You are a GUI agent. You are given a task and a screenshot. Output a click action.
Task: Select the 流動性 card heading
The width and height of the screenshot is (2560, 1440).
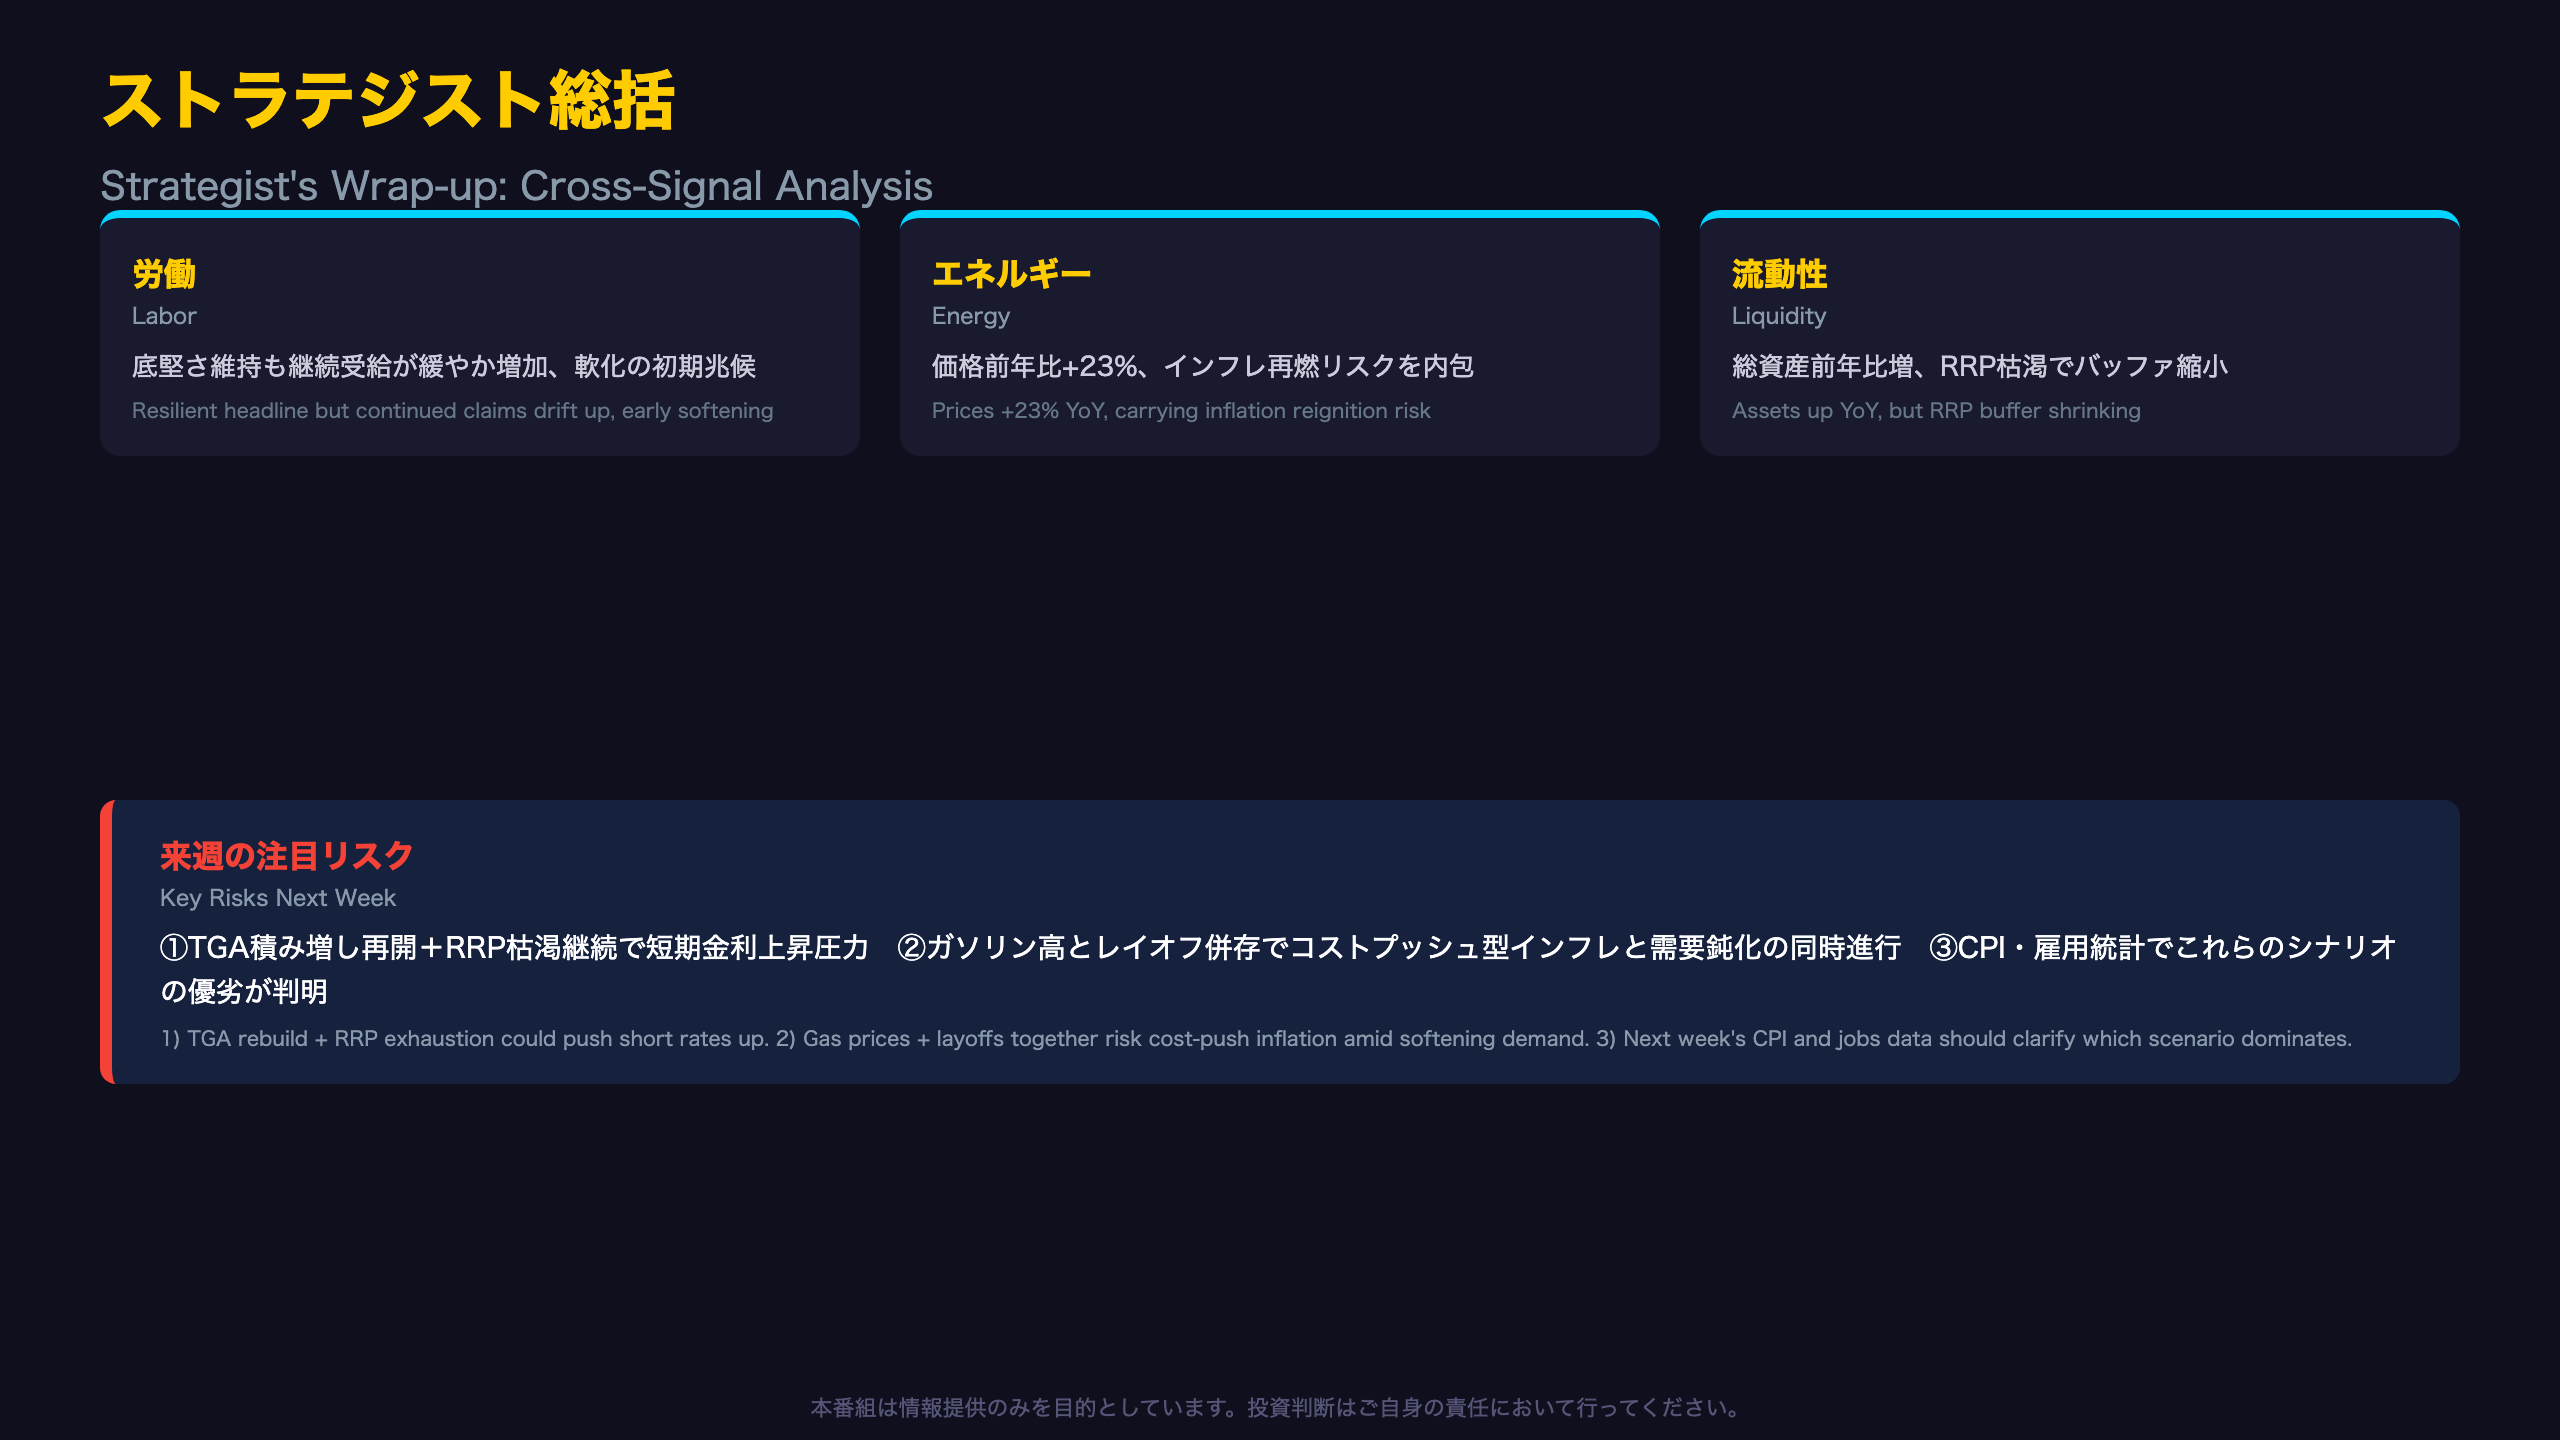coord(1779,274)
